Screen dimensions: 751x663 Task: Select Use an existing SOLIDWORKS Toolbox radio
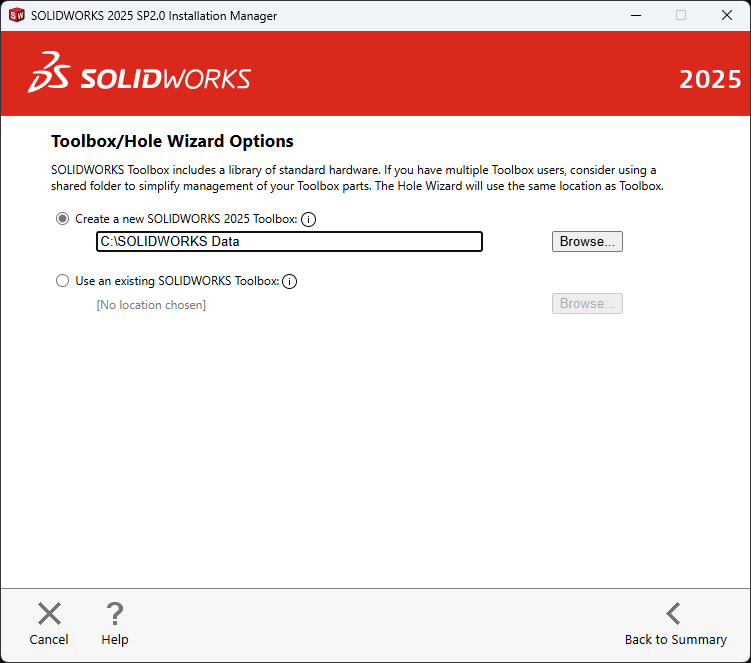point(63,282)
